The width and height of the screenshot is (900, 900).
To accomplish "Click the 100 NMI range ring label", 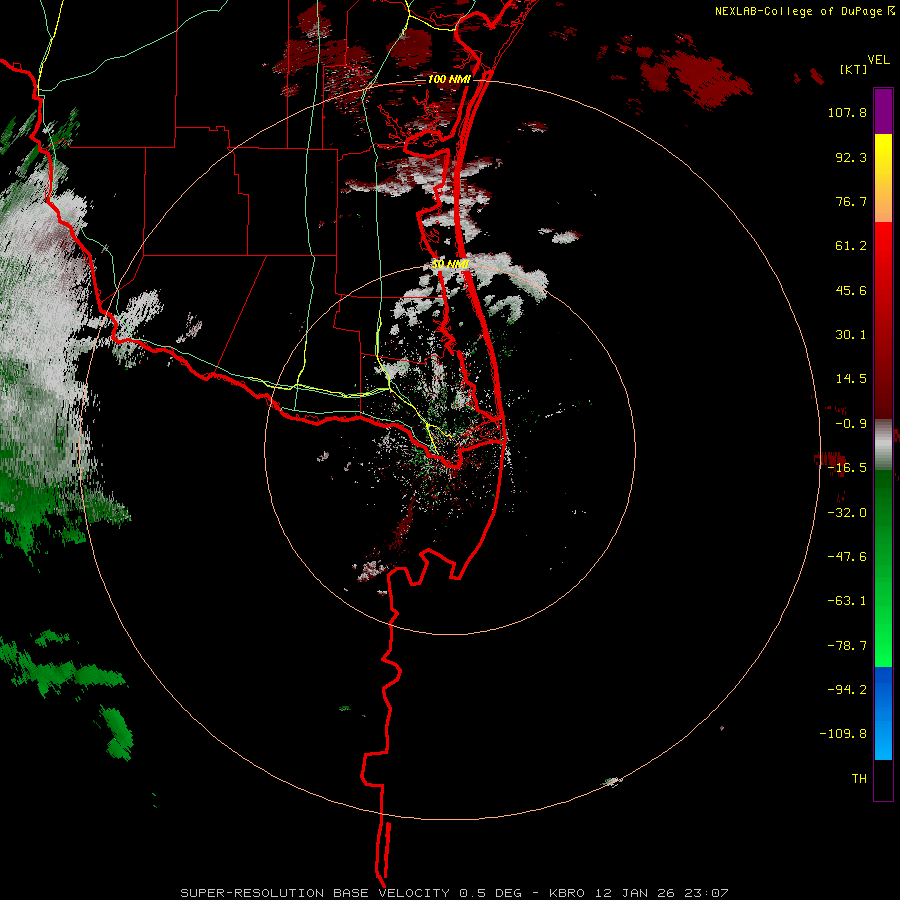I will pyautogui.click(x=449, y=79).
